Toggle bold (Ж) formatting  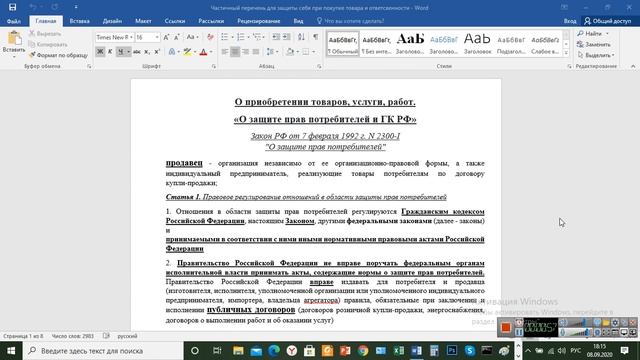point(100,52)
